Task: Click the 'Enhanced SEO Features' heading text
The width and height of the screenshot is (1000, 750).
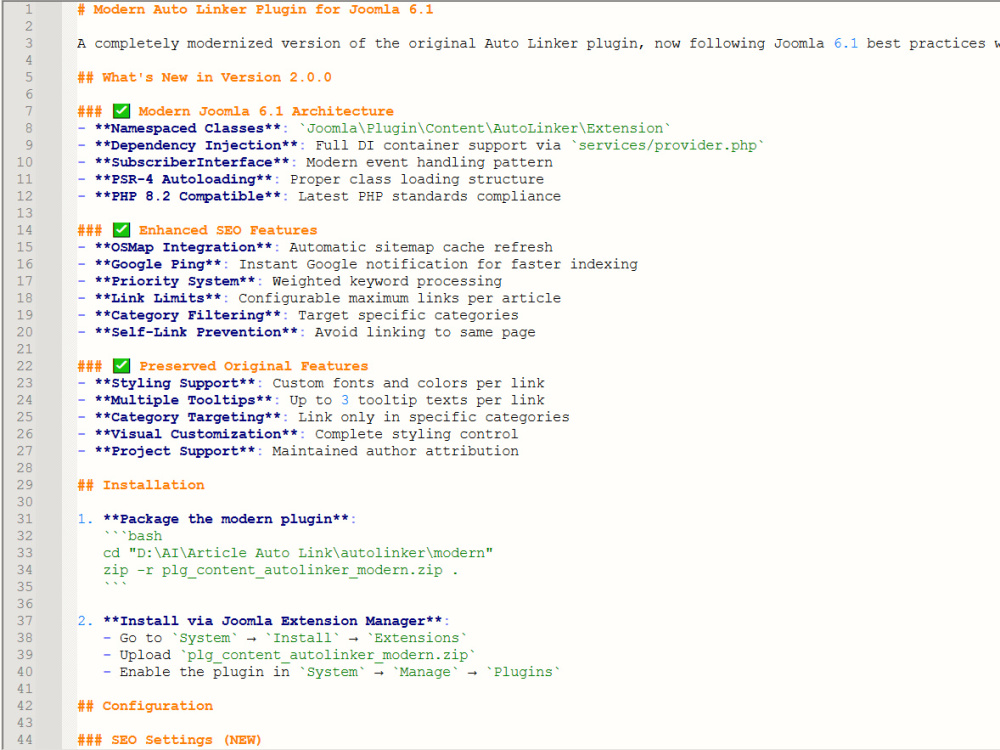Action: point(228,230)
